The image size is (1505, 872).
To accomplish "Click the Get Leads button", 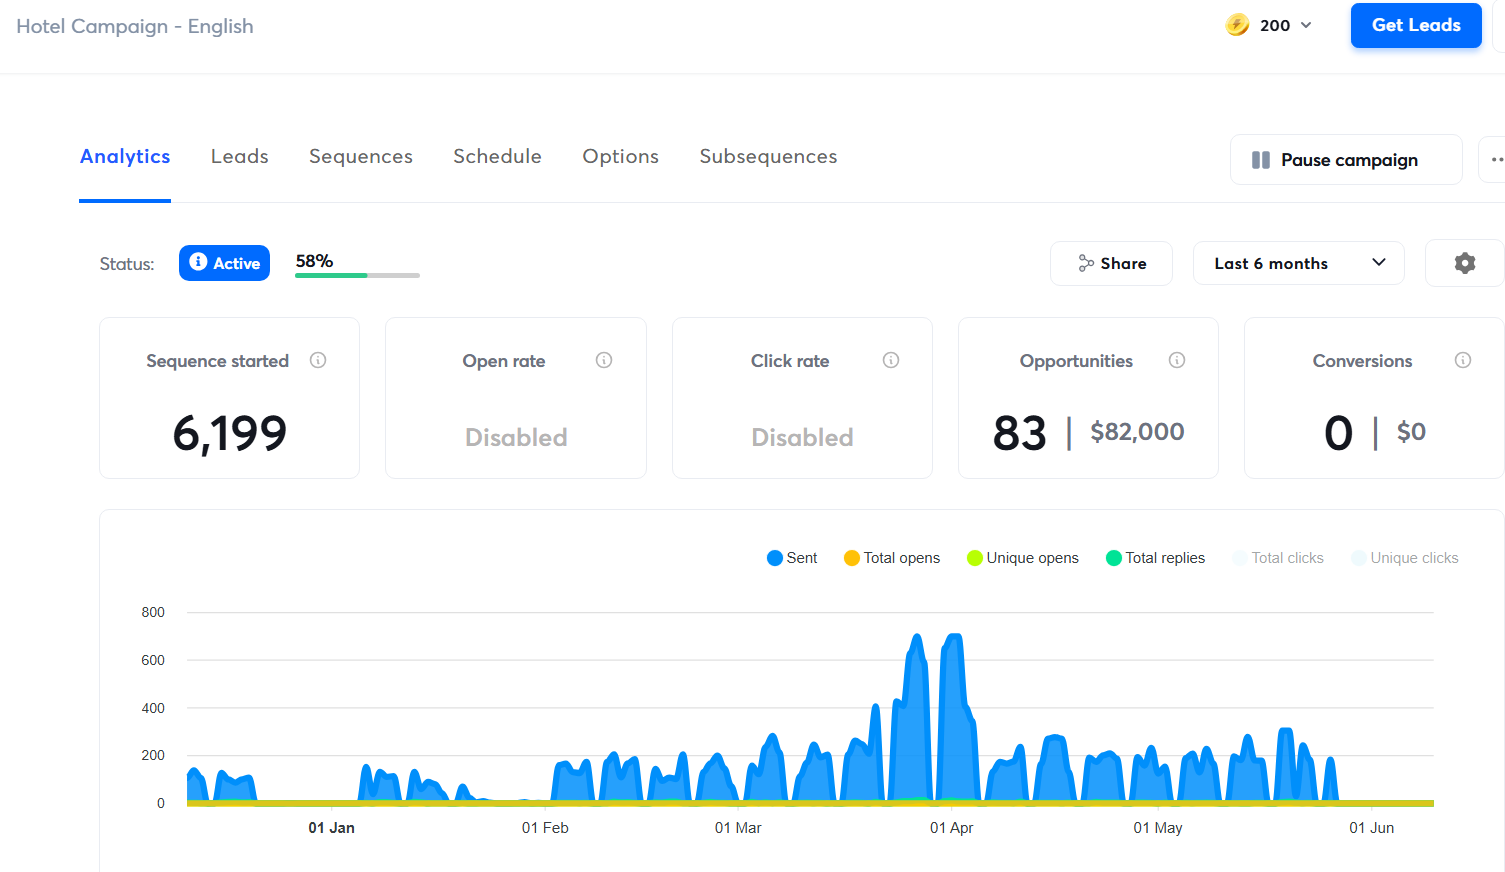I will point(1415,26).
